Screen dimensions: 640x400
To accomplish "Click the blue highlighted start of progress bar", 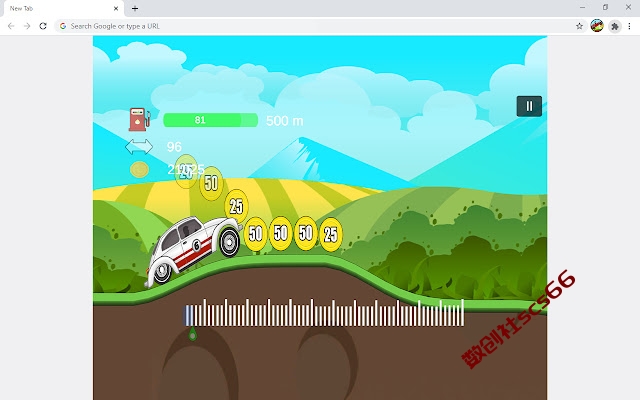I will pos(189,315).
